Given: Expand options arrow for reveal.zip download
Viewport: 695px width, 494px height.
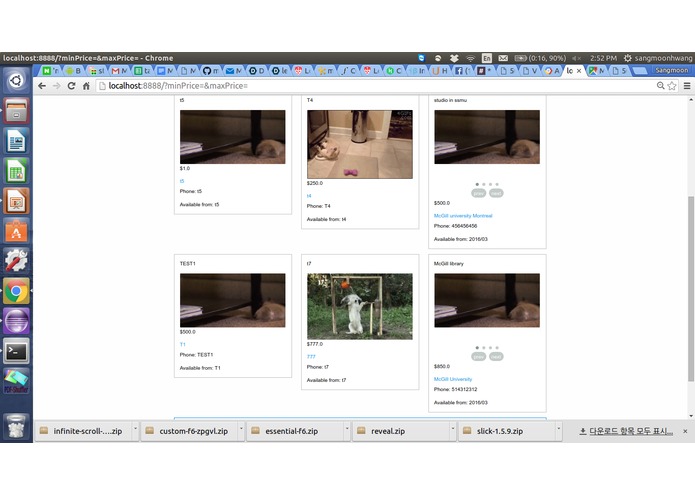Looking at the screenshot, I should click(453, 429).
